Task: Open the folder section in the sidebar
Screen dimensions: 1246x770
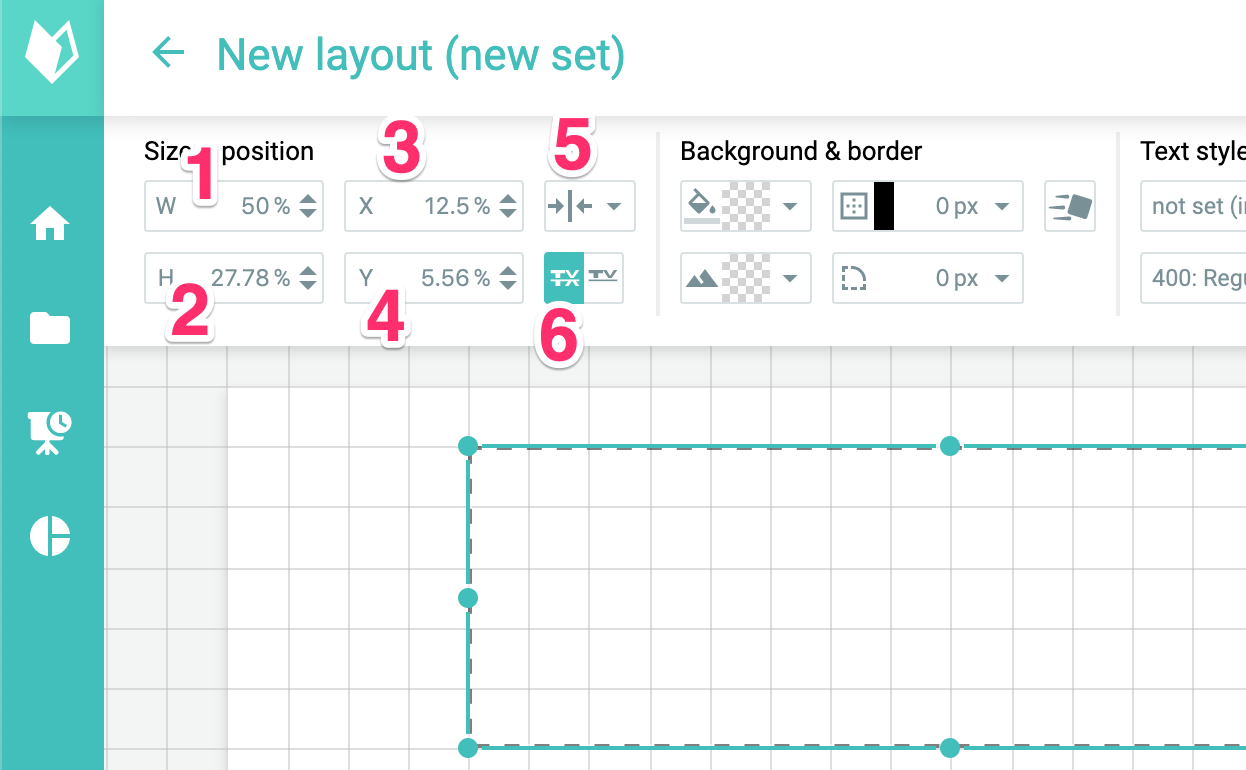Action: coord(50,327)
